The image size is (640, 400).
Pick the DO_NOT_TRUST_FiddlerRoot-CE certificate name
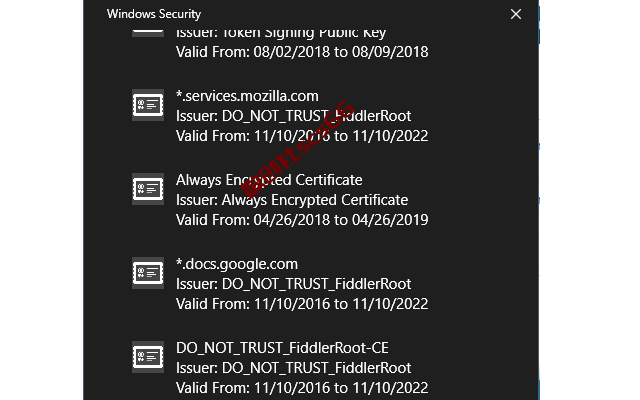coord(282,348)
